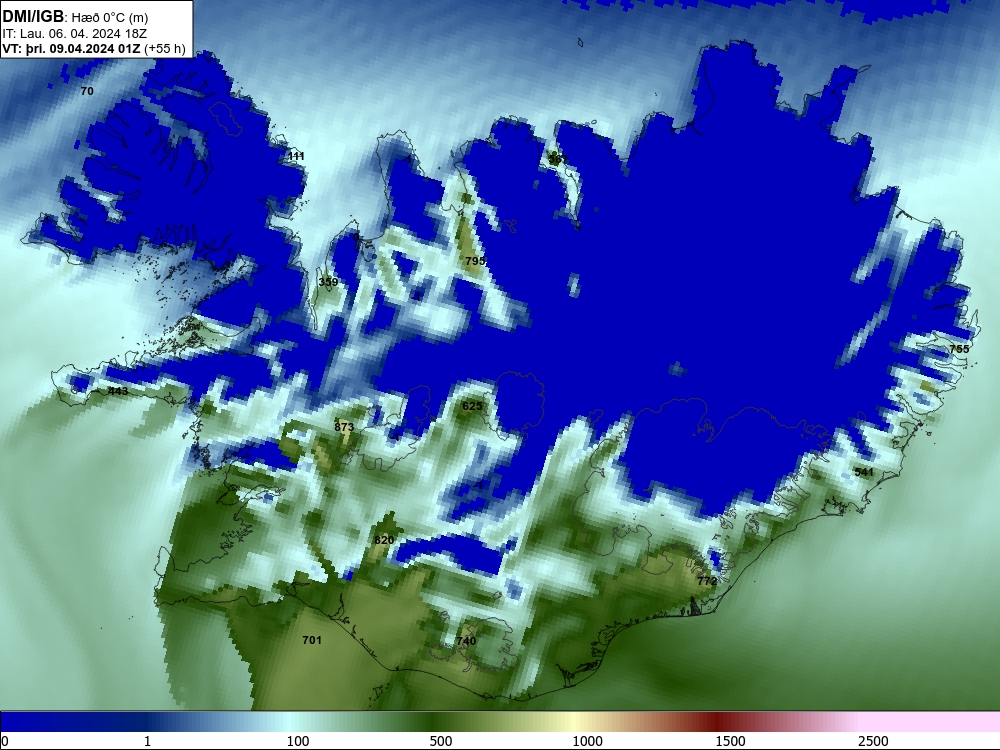The height and width of the screenshot is (750, 1000).
Task: Click the map value 701
Action: click(312, 640)
